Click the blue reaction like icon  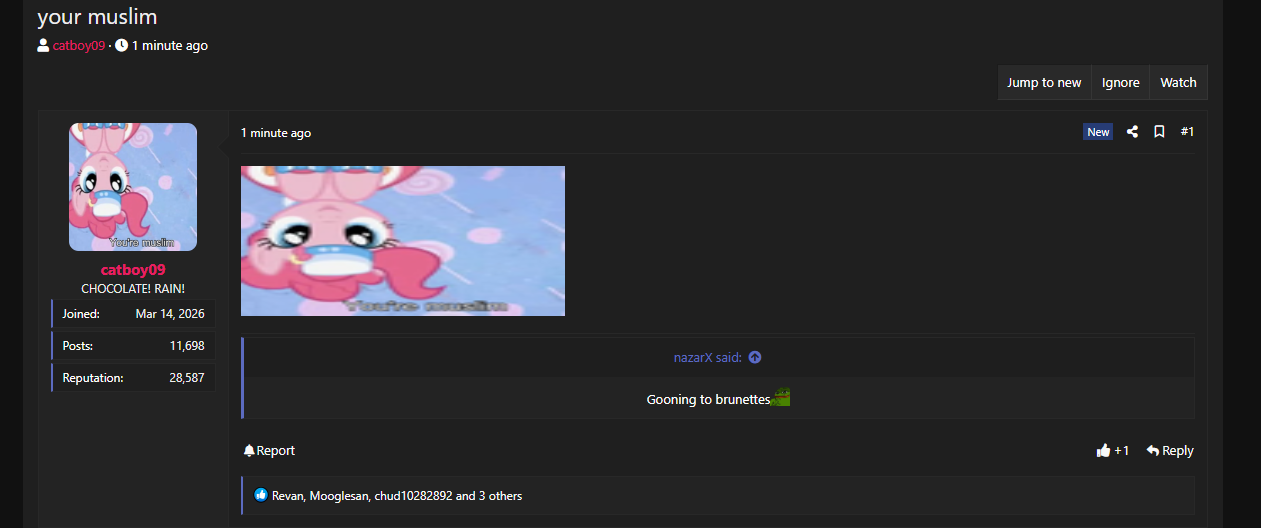[261, 495]
